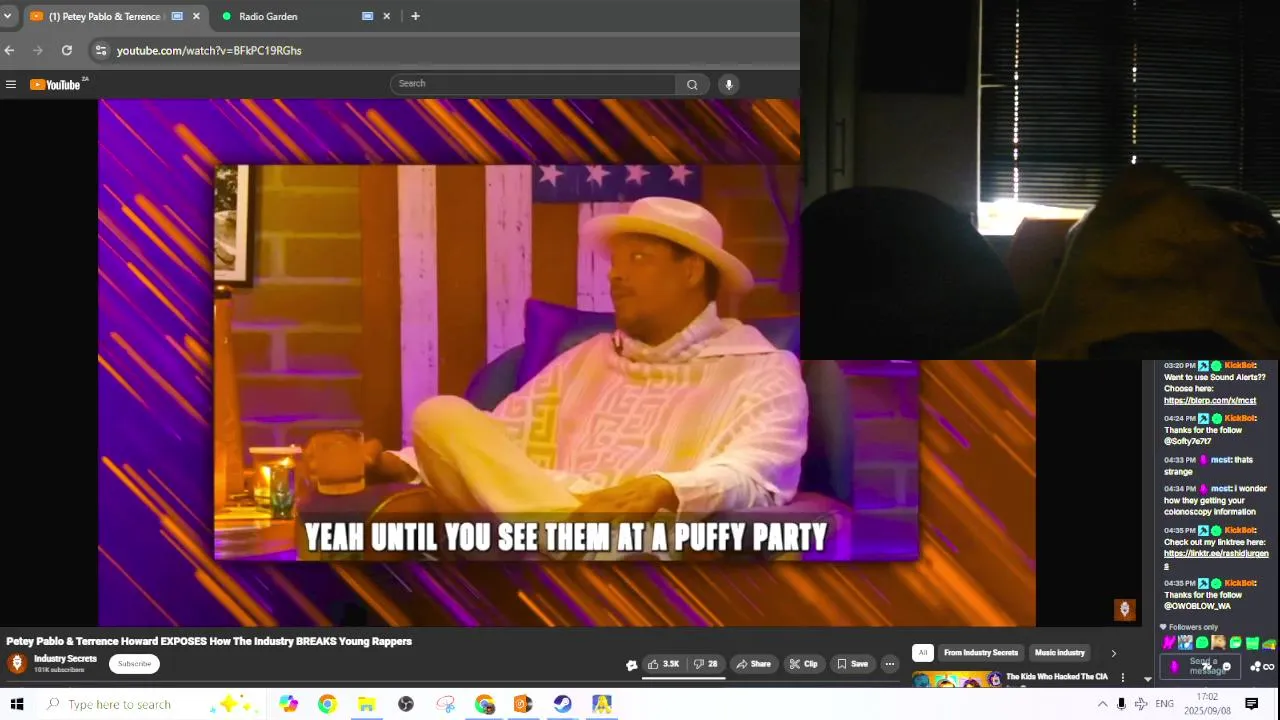Open File Explorer from the taskbar

366,704
